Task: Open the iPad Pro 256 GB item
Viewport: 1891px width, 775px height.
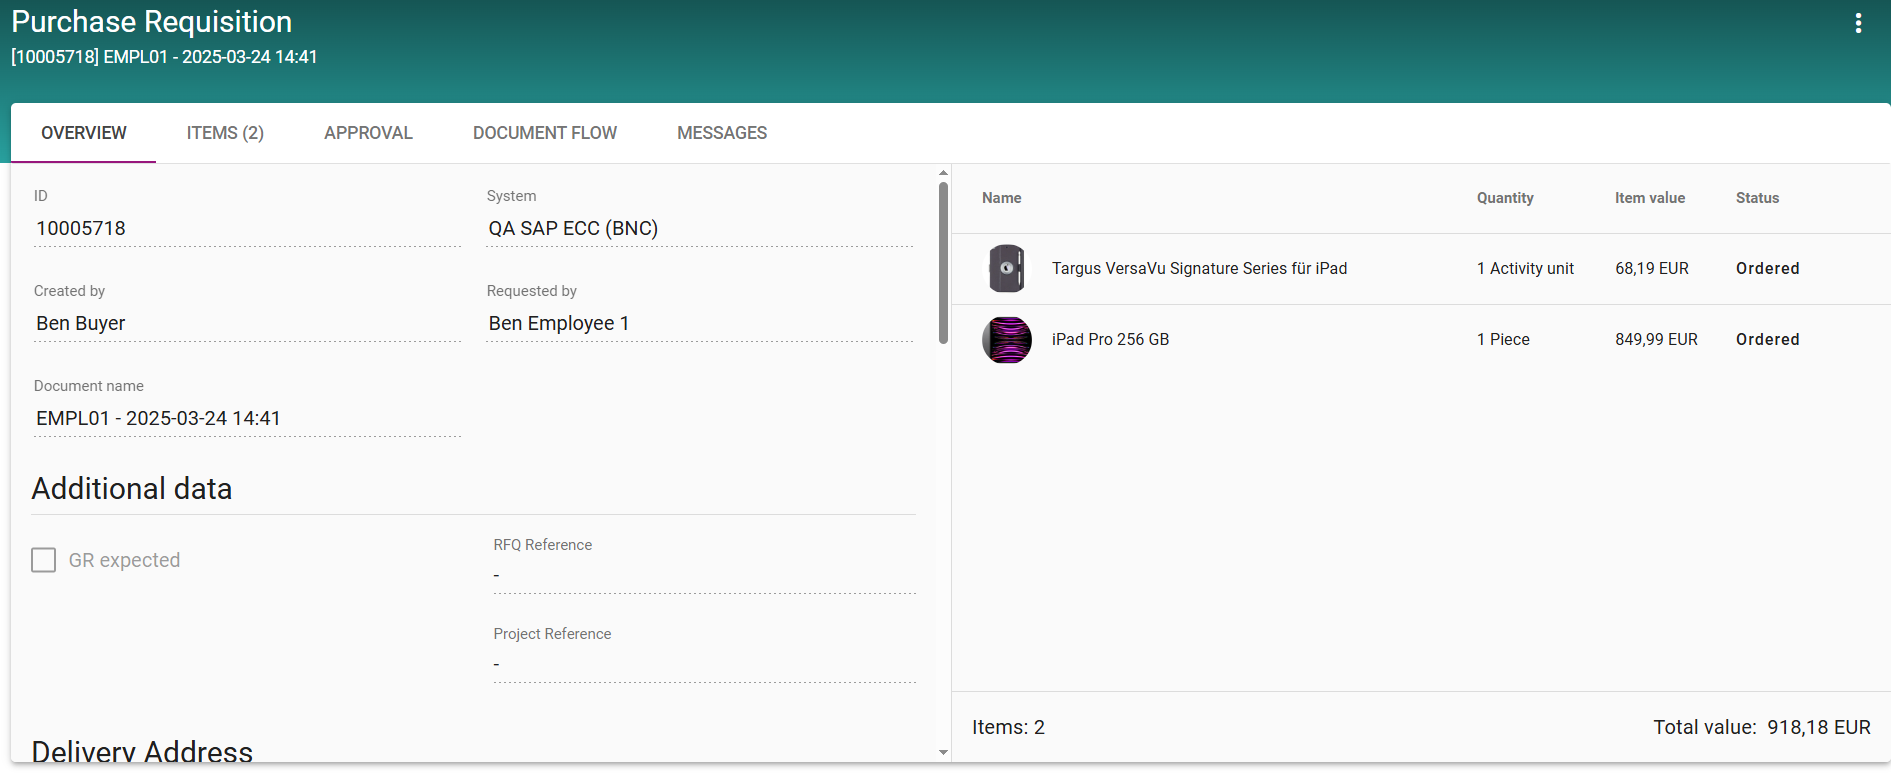Action: 1110,340
